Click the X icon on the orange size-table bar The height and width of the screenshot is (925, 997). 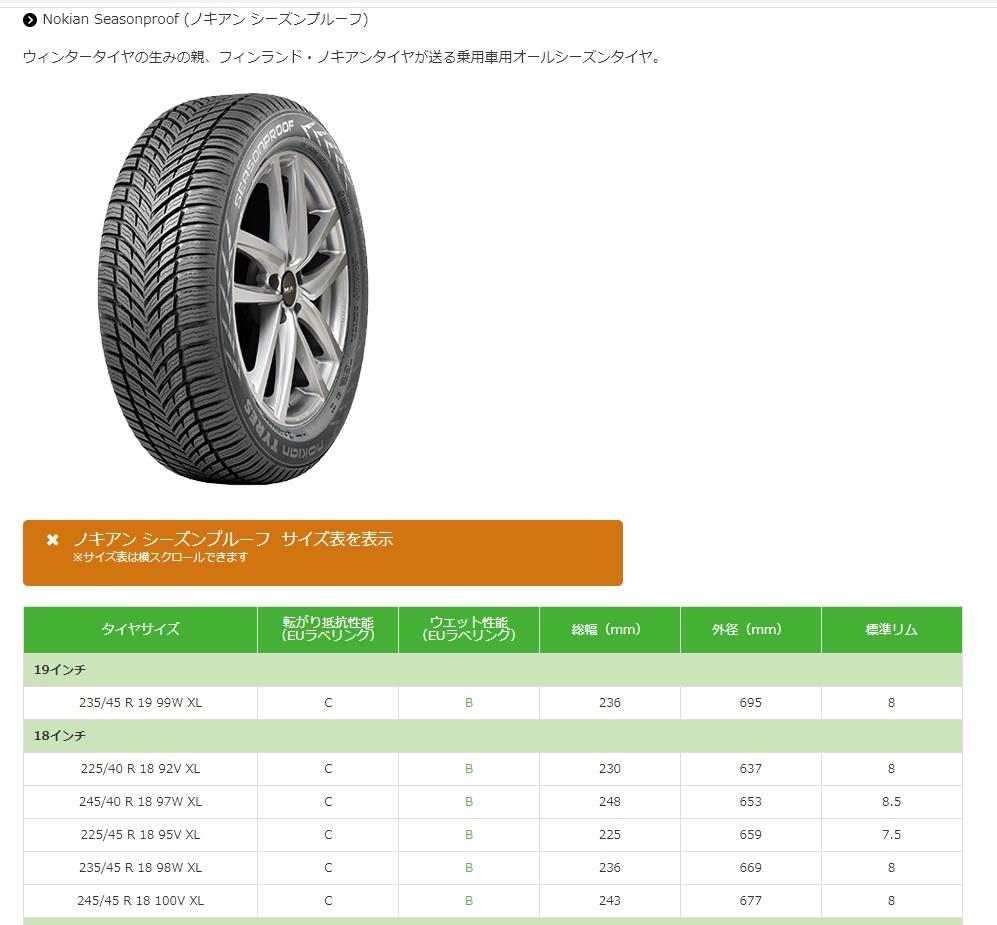point(53,540)
